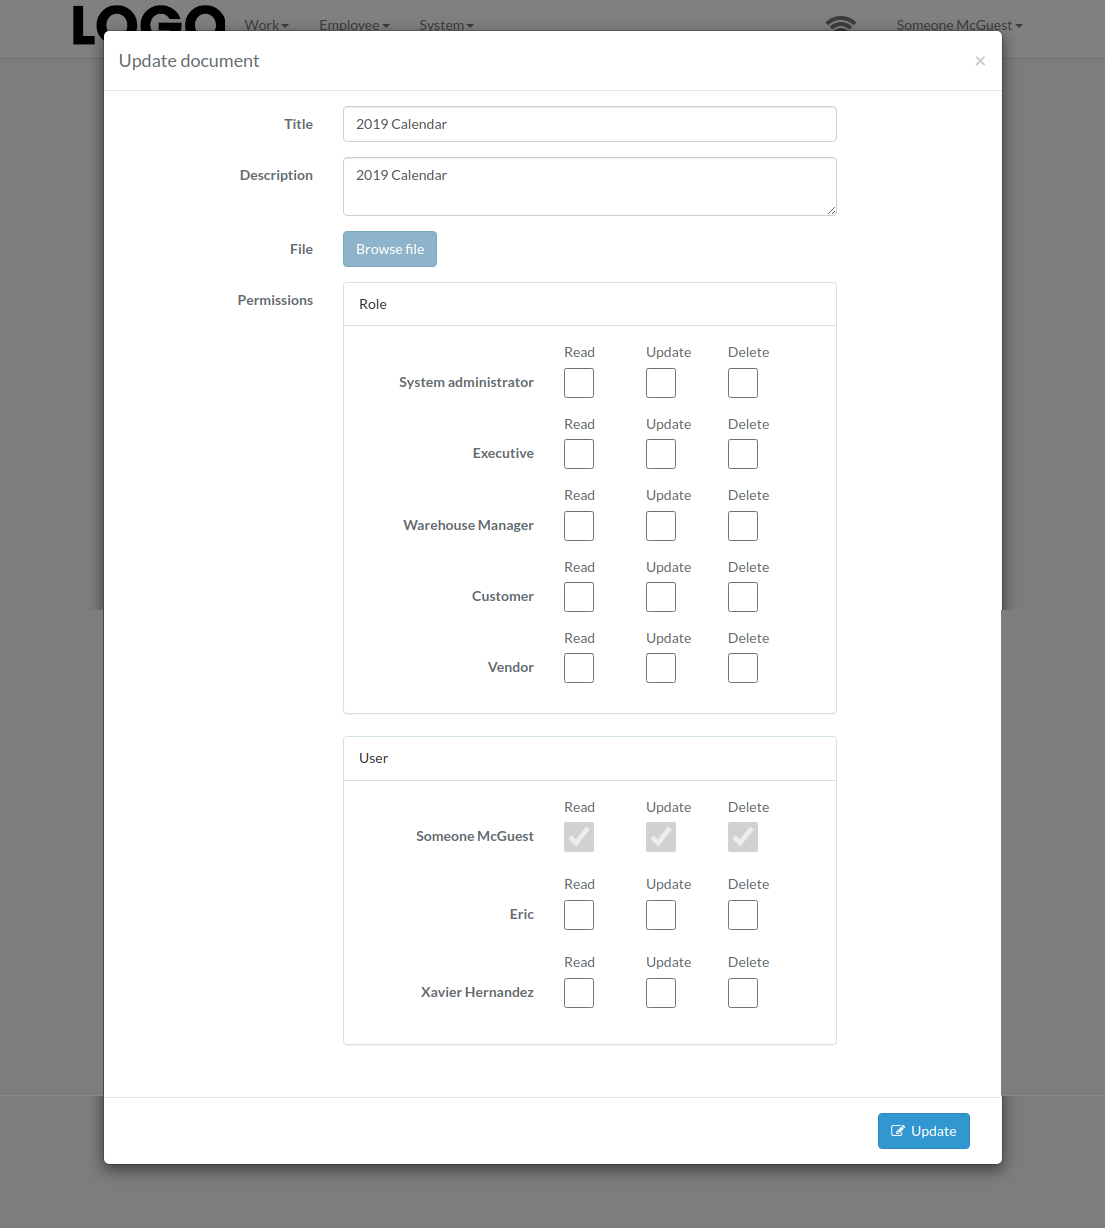
Task: Click Someone McGuest's checked Delete box
Action: click(743, 837)
